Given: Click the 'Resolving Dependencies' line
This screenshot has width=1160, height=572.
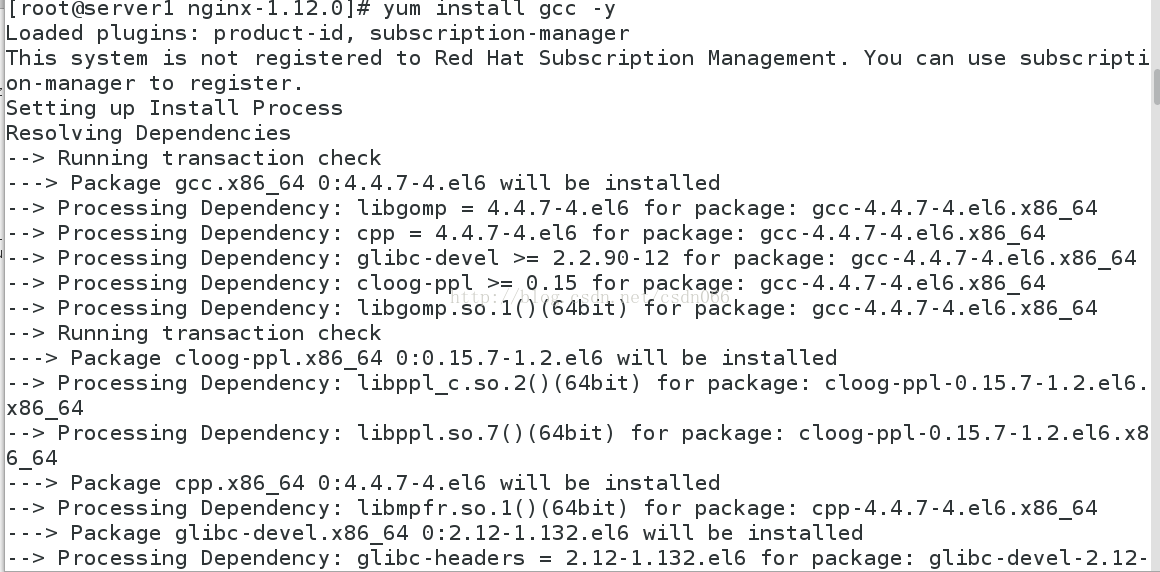Looking at the screenshot, I should [149, 133].
